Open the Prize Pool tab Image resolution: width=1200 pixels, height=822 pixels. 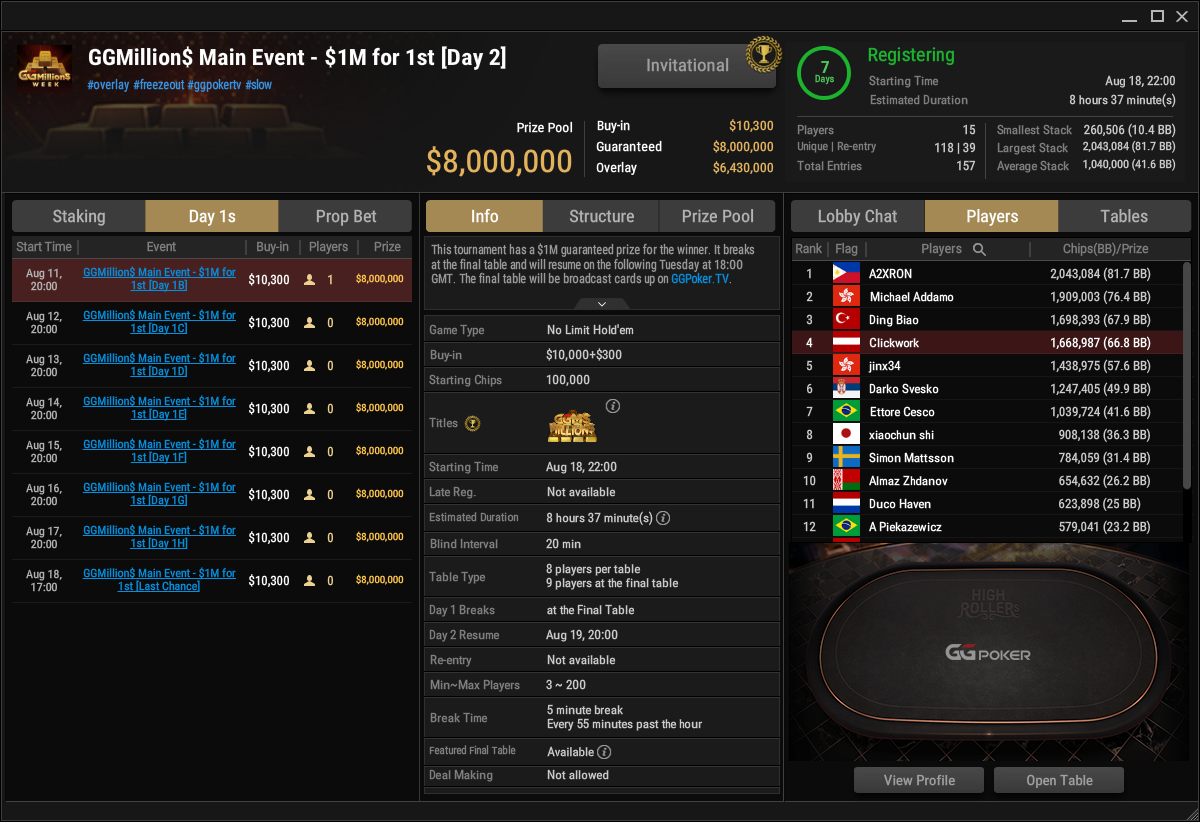pos(718,216)
